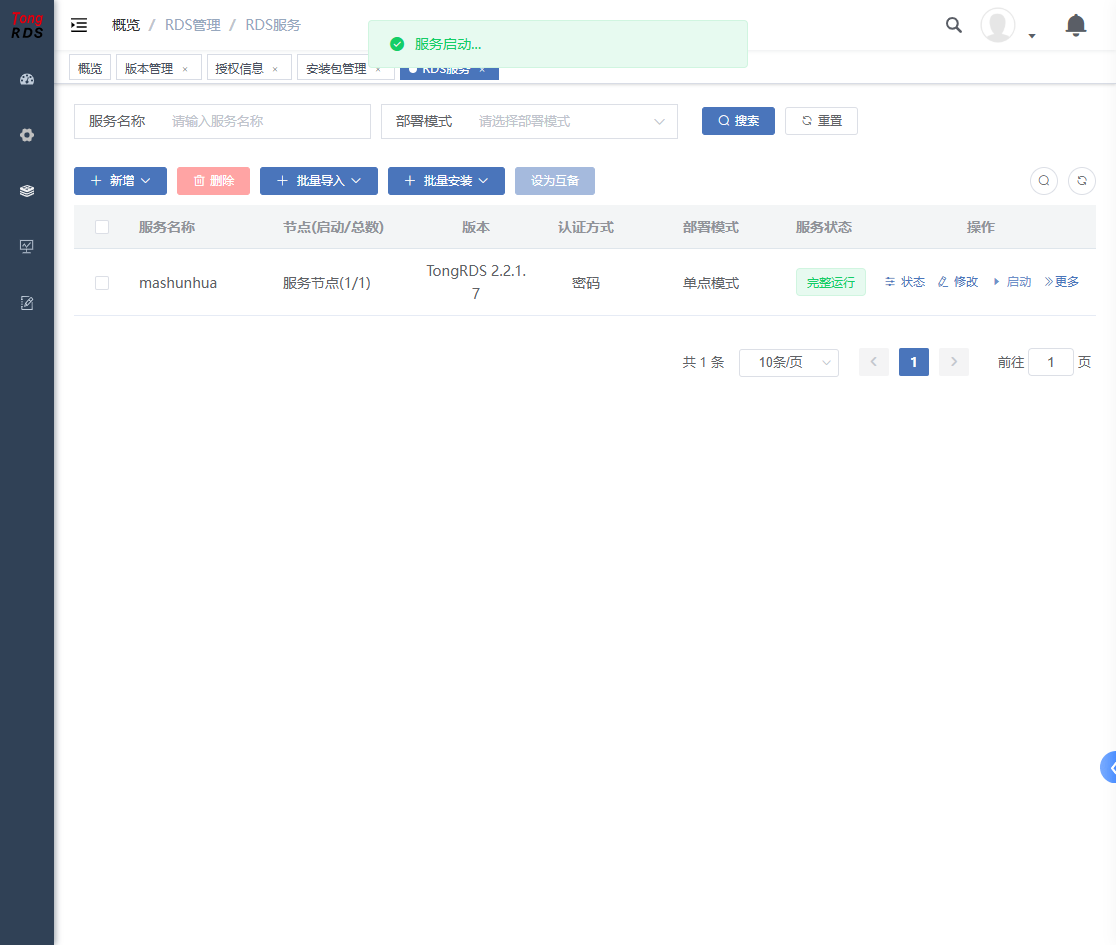Image resolution: width=1116 pixels, height=945 pixels.
Task: Go to the previous page arrow
Action: coord(874,362)
